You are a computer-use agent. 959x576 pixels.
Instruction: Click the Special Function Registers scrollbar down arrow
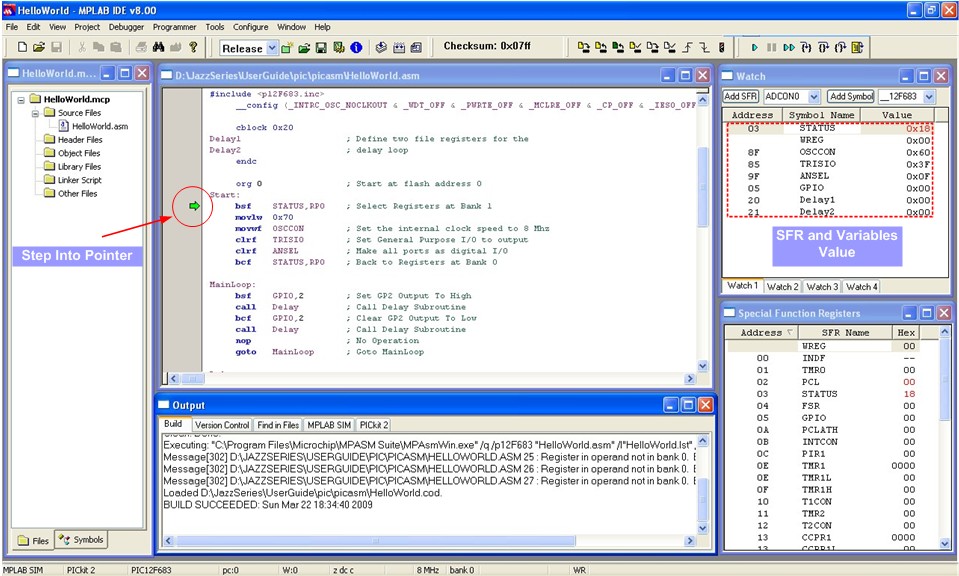[945, 543]
